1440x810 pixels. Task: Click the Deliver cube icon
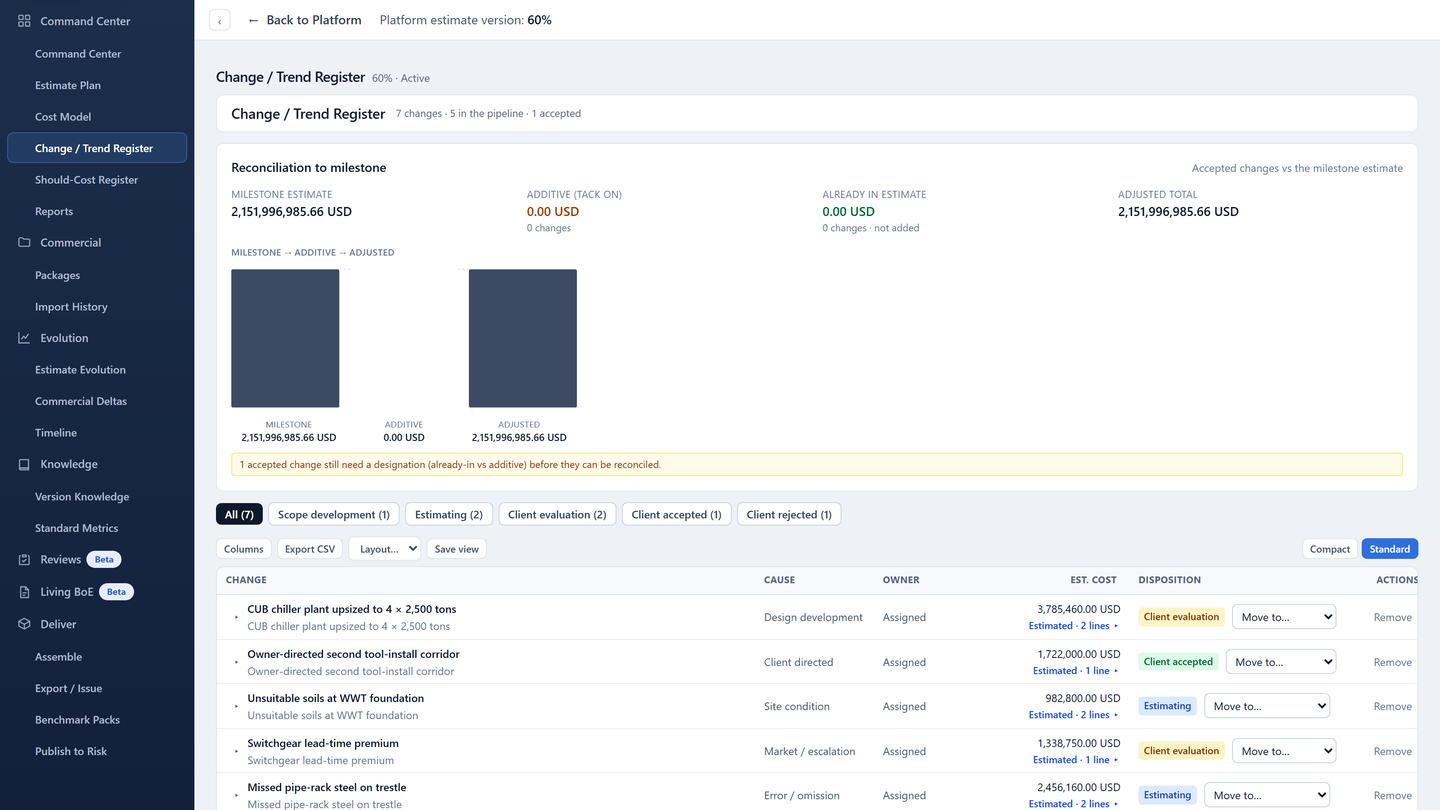24,624
